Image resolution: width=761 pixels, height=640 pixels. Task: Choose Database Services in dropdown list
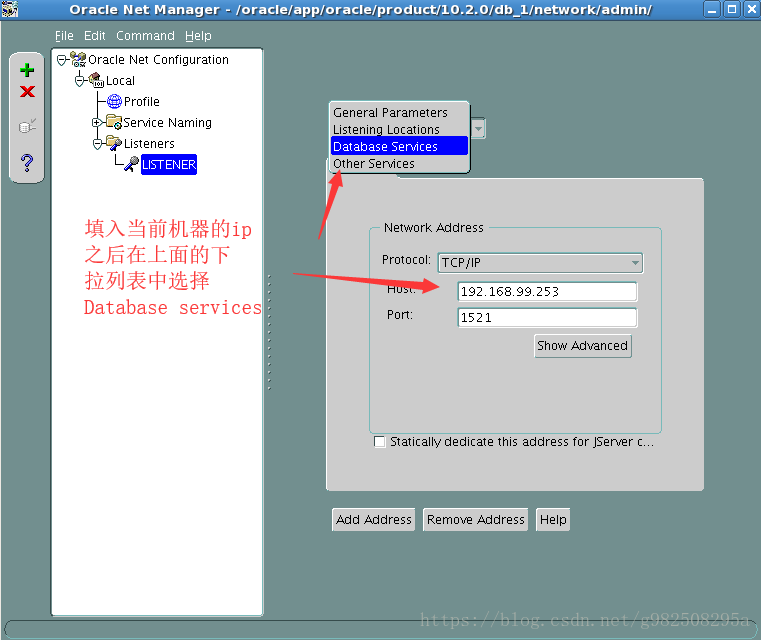pos(399,146)
